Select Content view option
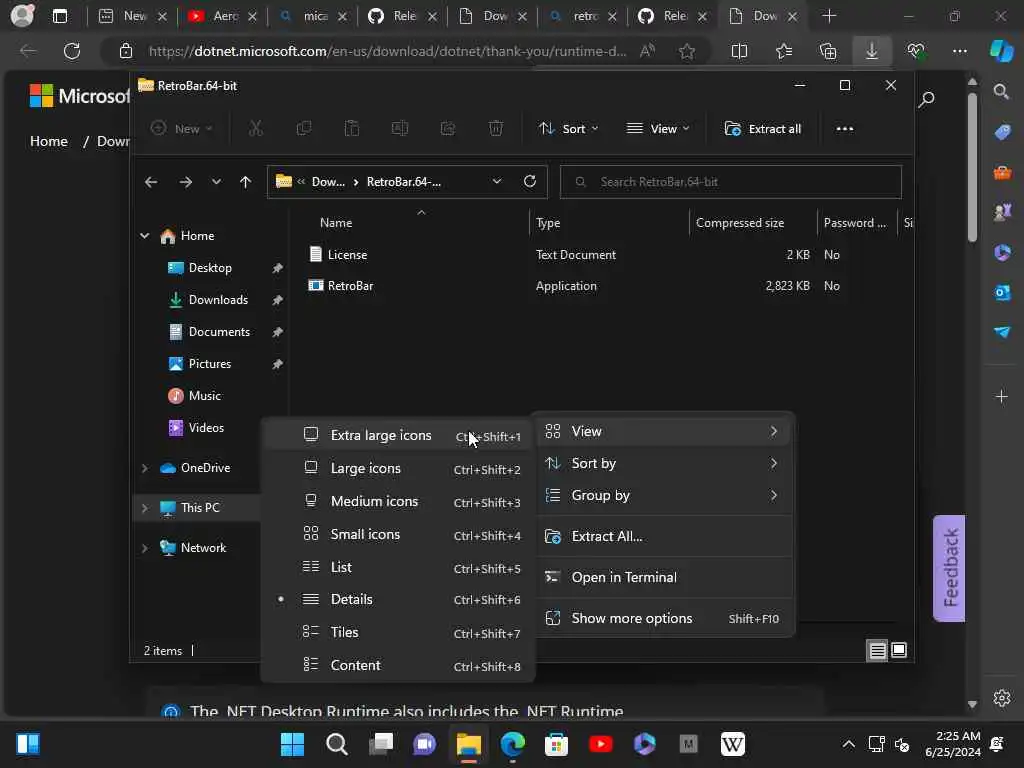1024x768 pixels. click(398, 665)
